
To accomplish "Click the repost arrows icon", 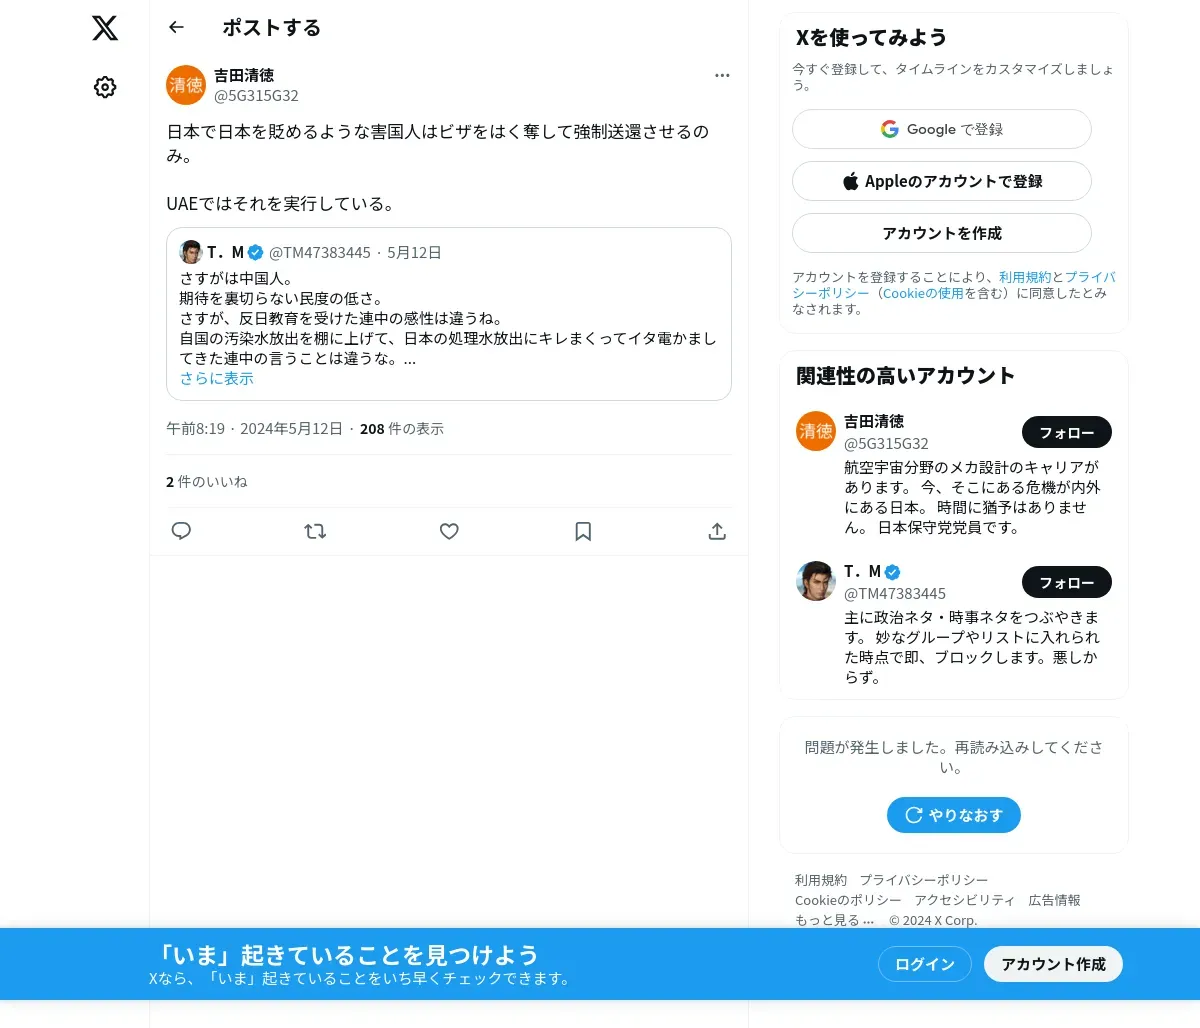I will [x=315, y=531].
